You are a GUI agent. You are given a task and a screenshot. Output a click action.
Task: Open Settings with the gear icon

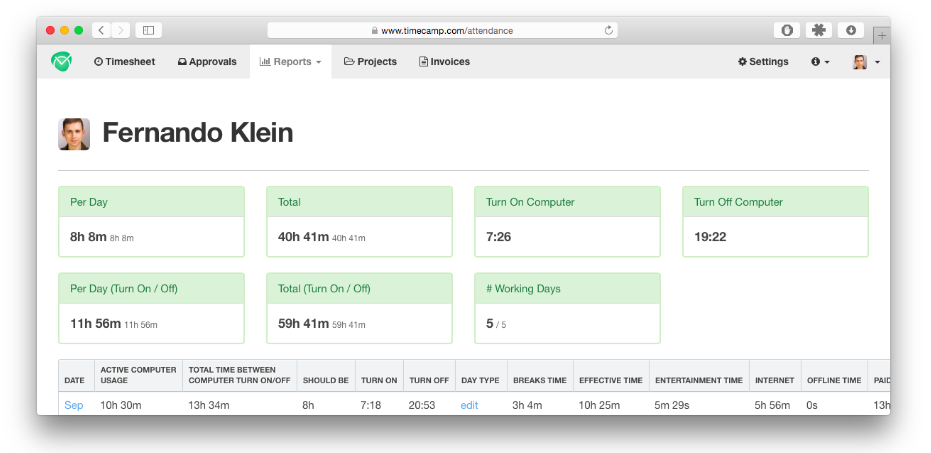763,62
